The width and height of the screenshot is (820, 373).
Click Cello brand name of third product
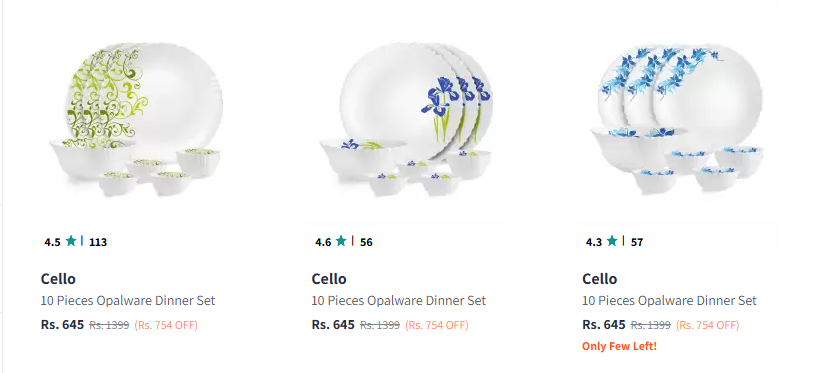(599, 279)
